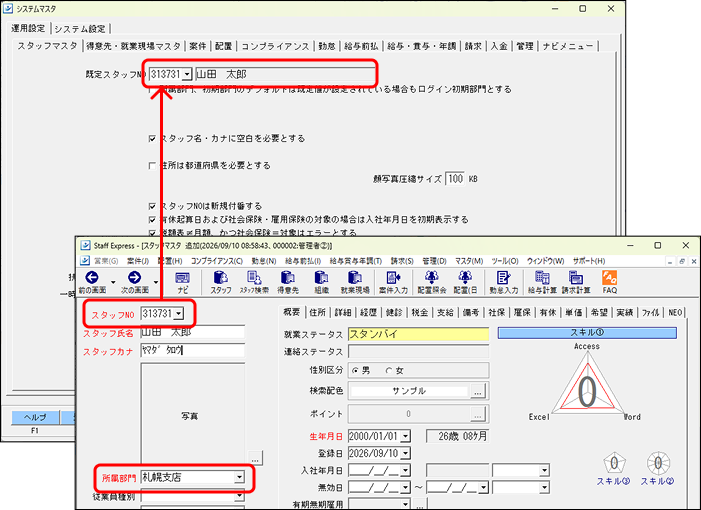
Task: Go to previous screen (前の画面) icon
Action: 92,278
